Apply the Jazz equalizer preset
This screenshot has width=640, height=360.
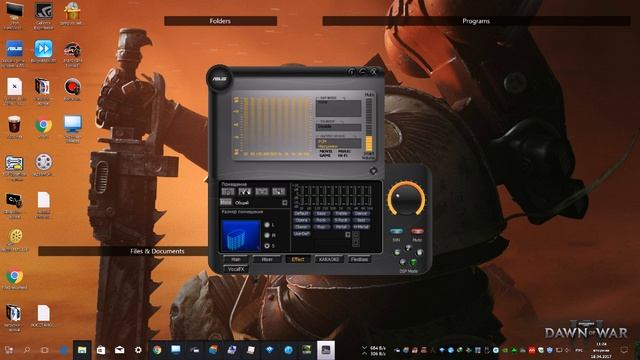(361, 220)
